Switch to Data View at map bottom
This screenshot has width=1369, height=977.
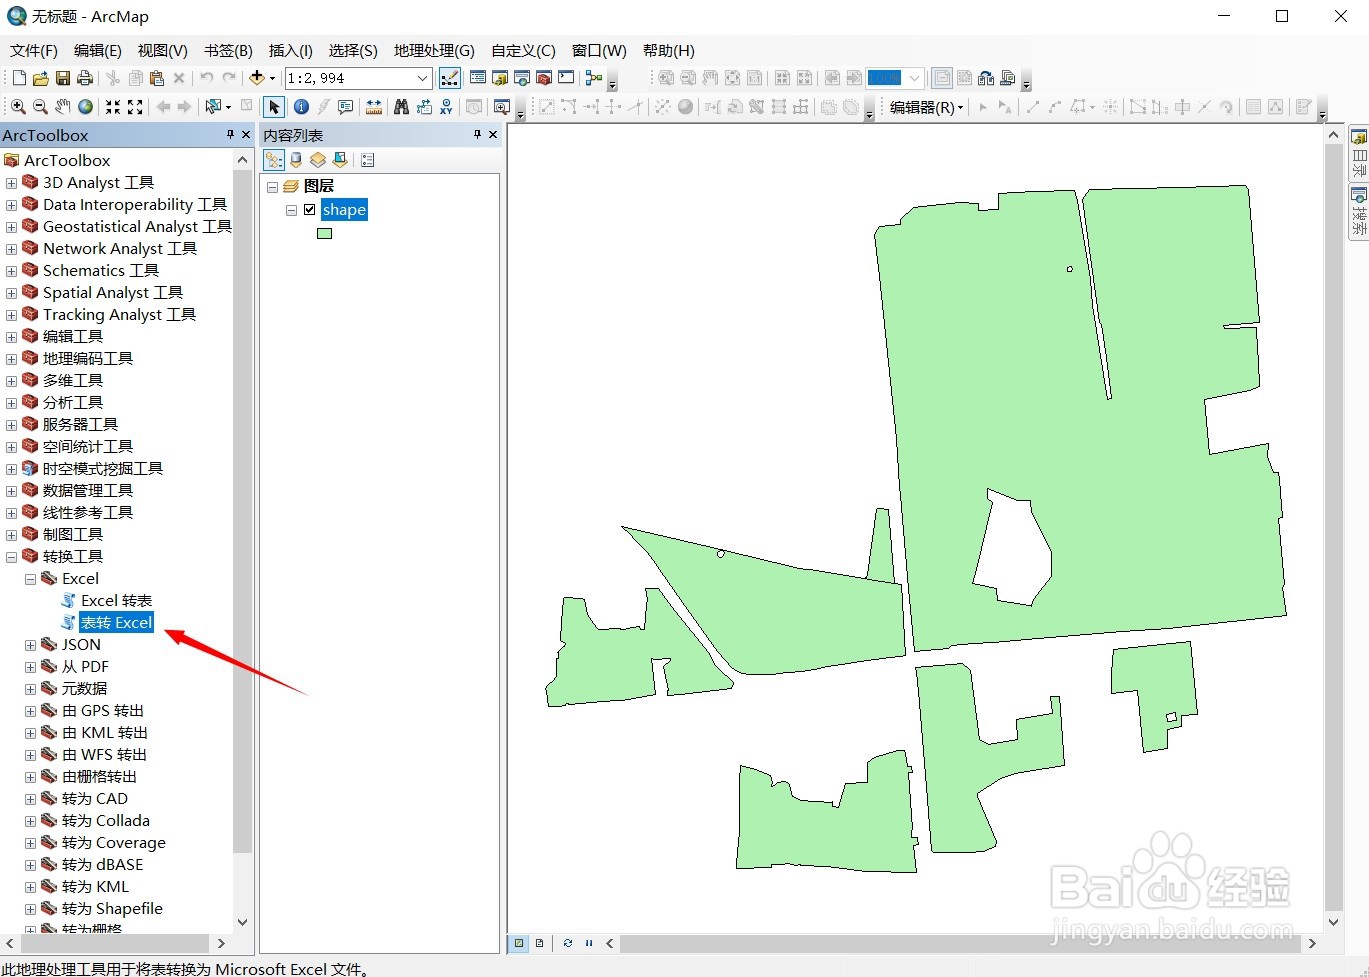[519, 943]
